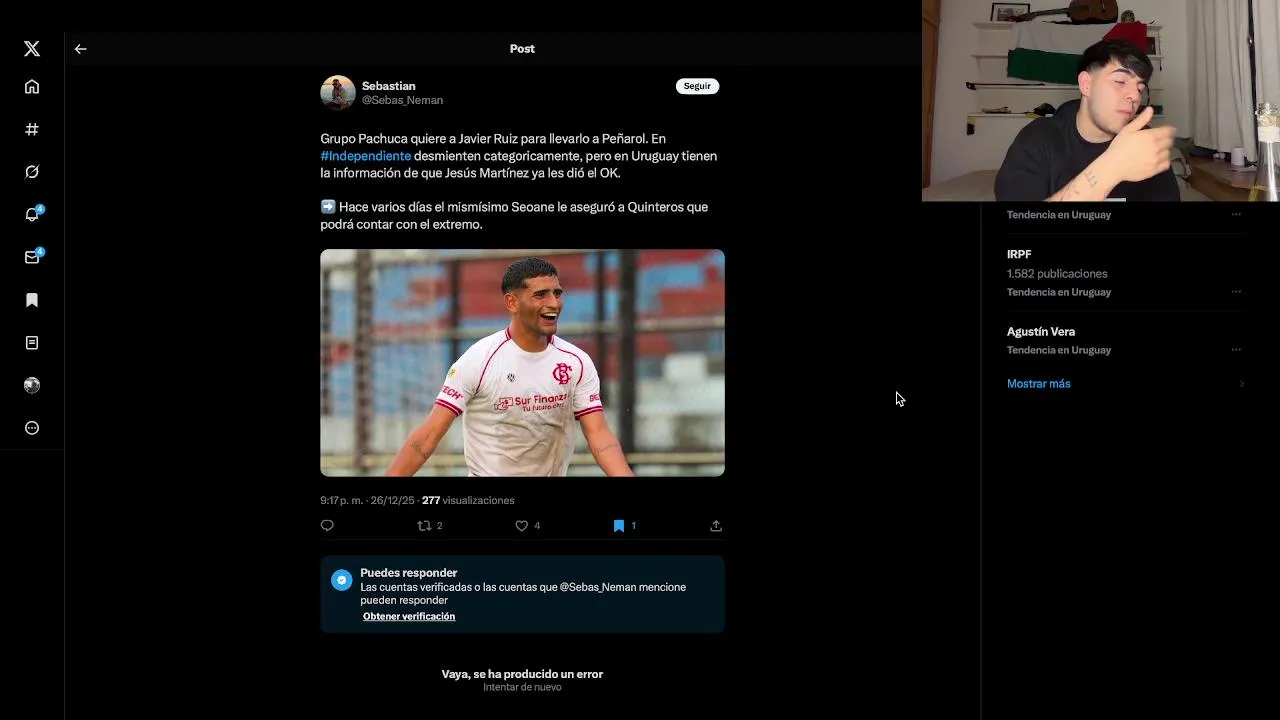This screenshot has width=1280, height=720.
Task: Open the Agustín Vera trending topic
Action: (1041, 331)
